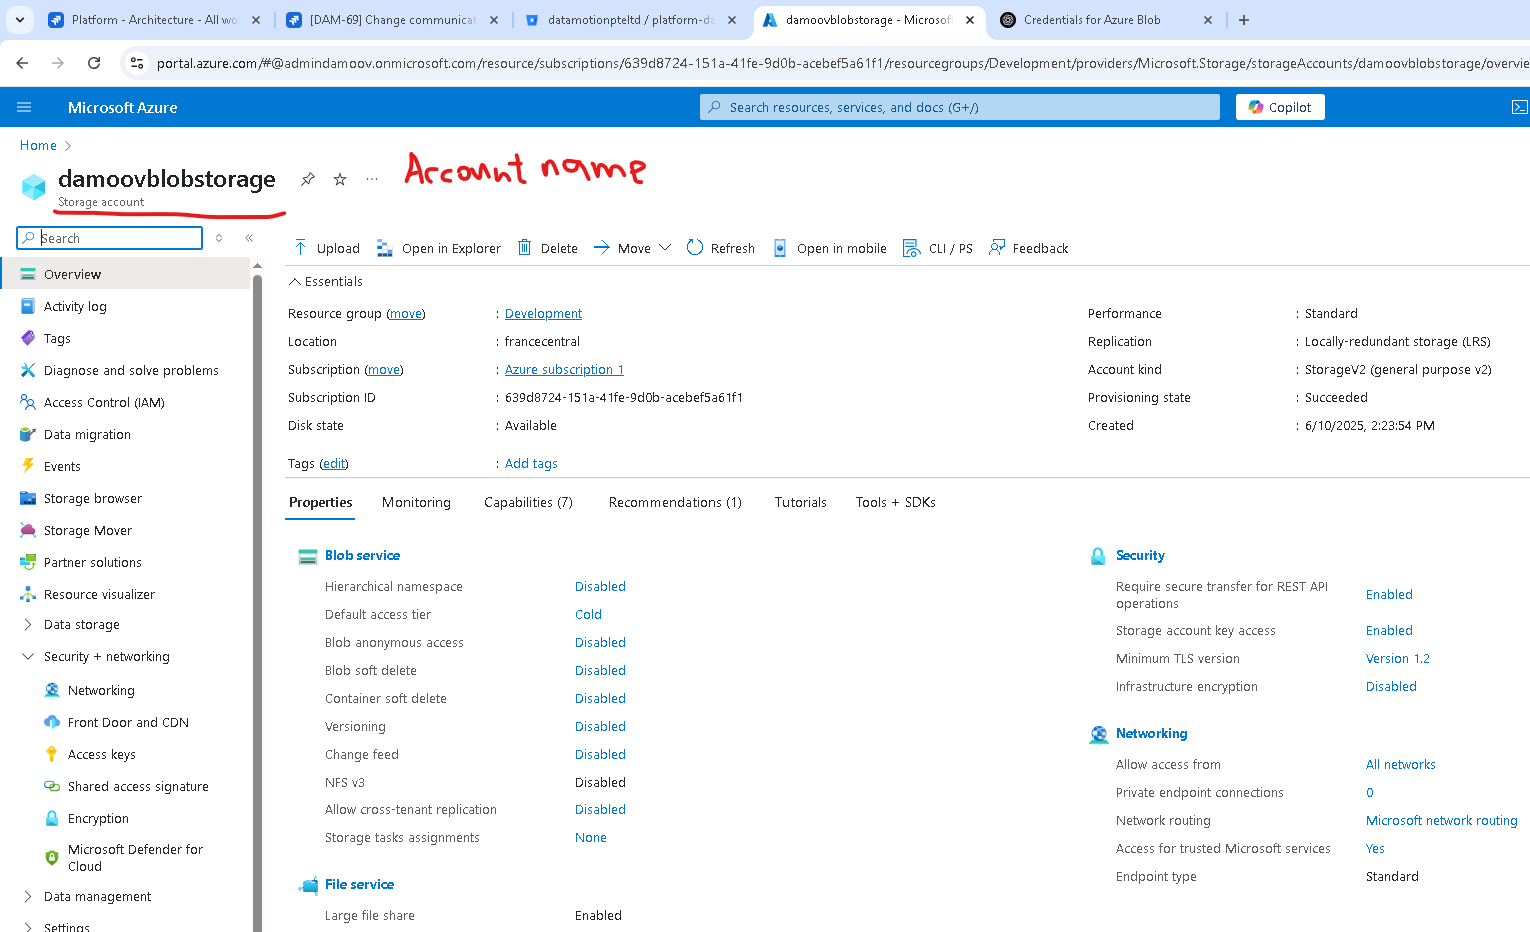Open Resource visualizer
Viewport: 1530px width, 932px height.
(x=99, y=594)
